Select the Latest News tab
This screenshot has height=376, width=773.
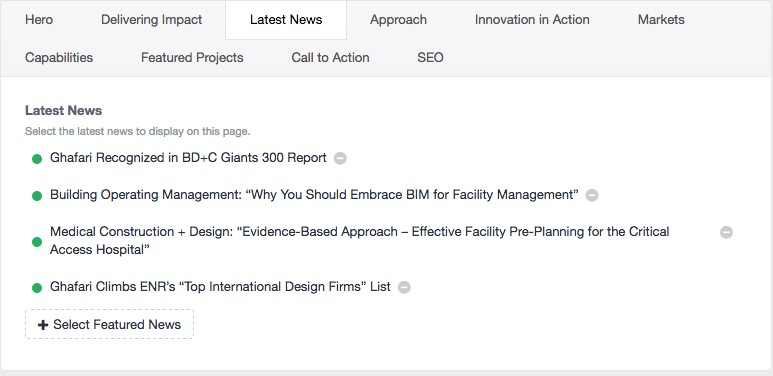tap(286, 20)
